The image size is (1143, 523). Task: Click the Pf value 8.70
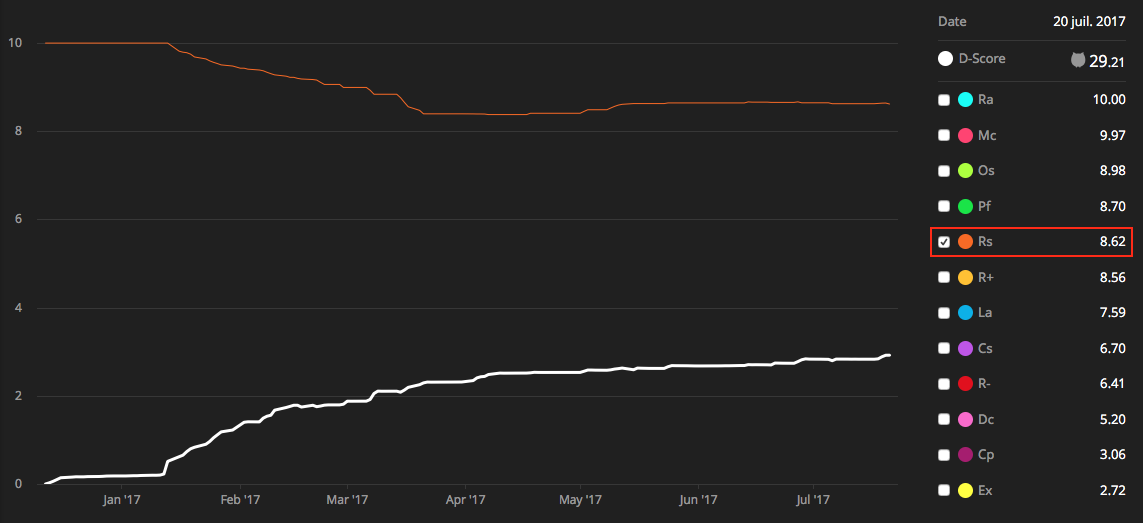tap(1113, 207)
